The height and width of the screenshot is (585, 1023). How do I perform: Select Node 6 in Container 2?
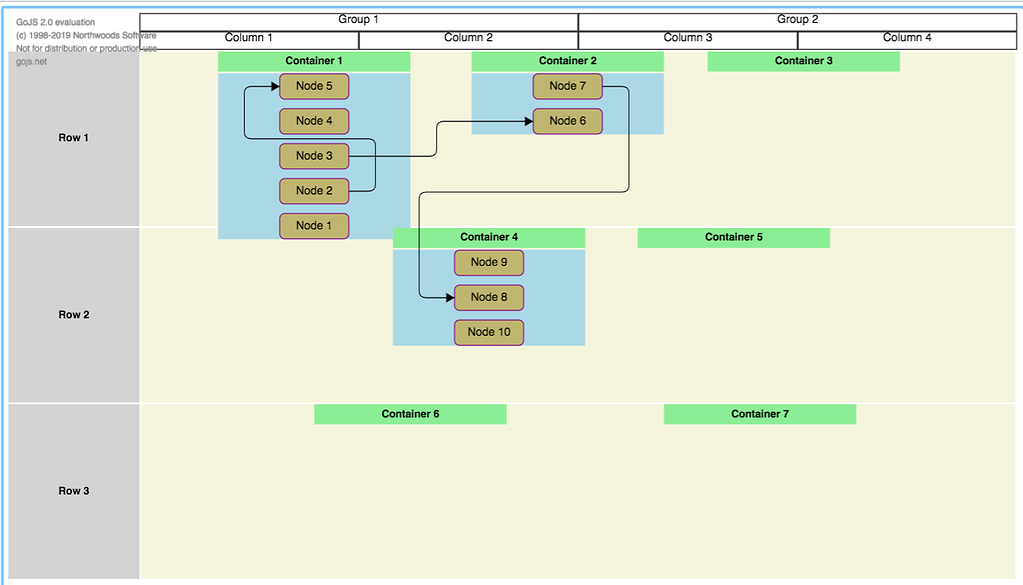tap(567, 121)
